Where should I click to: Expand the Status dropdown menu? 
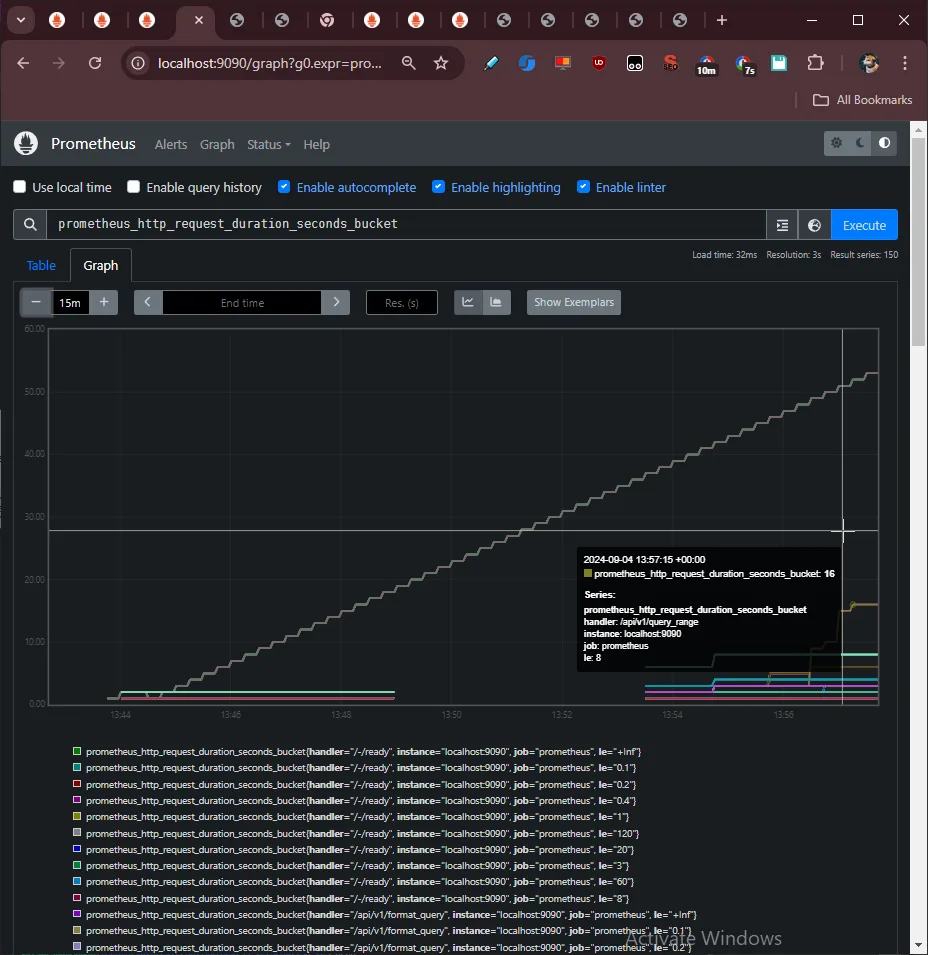pyautogui.click(x=268, y=144)
